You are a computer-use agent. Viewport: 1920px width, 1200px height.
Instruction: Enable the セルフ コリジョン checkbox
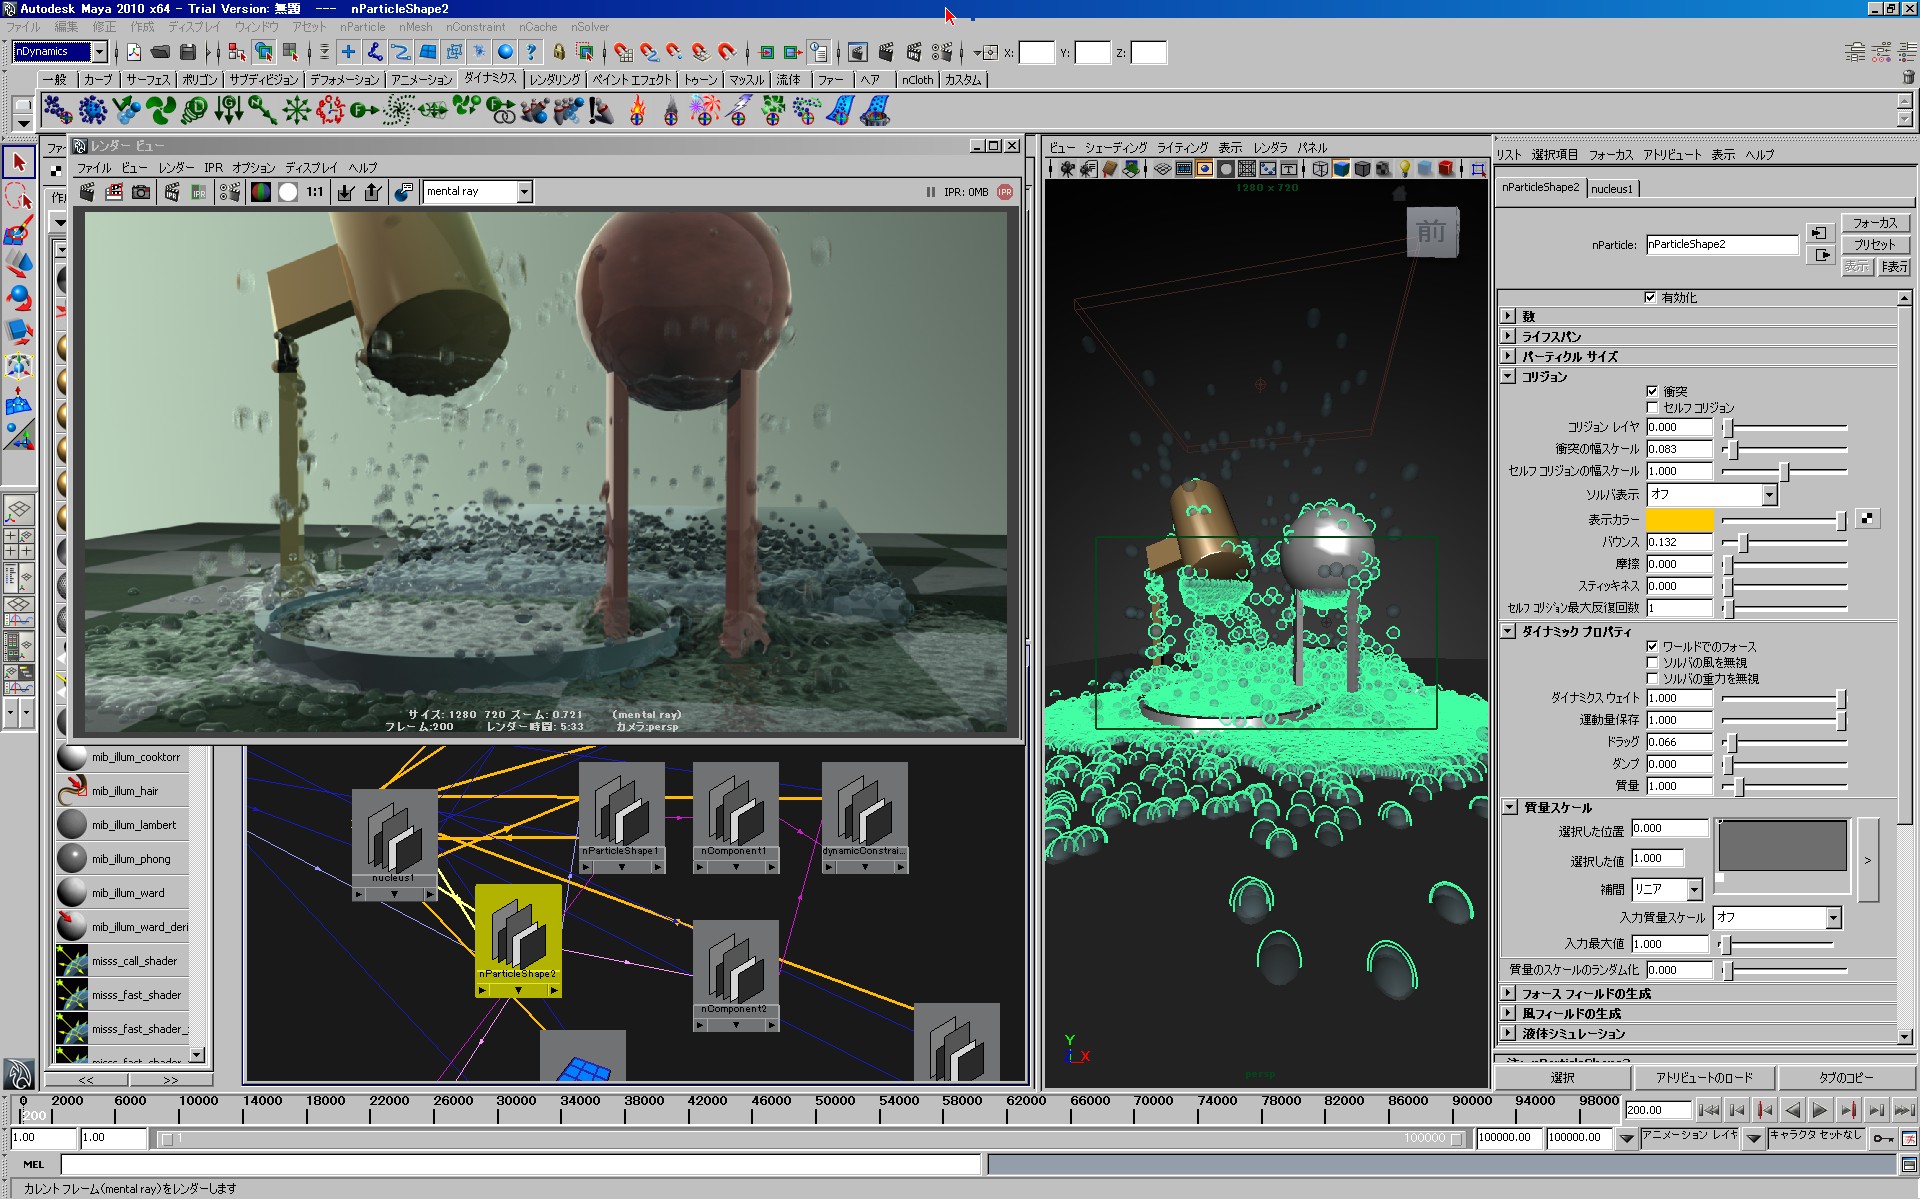(1652, 407)
